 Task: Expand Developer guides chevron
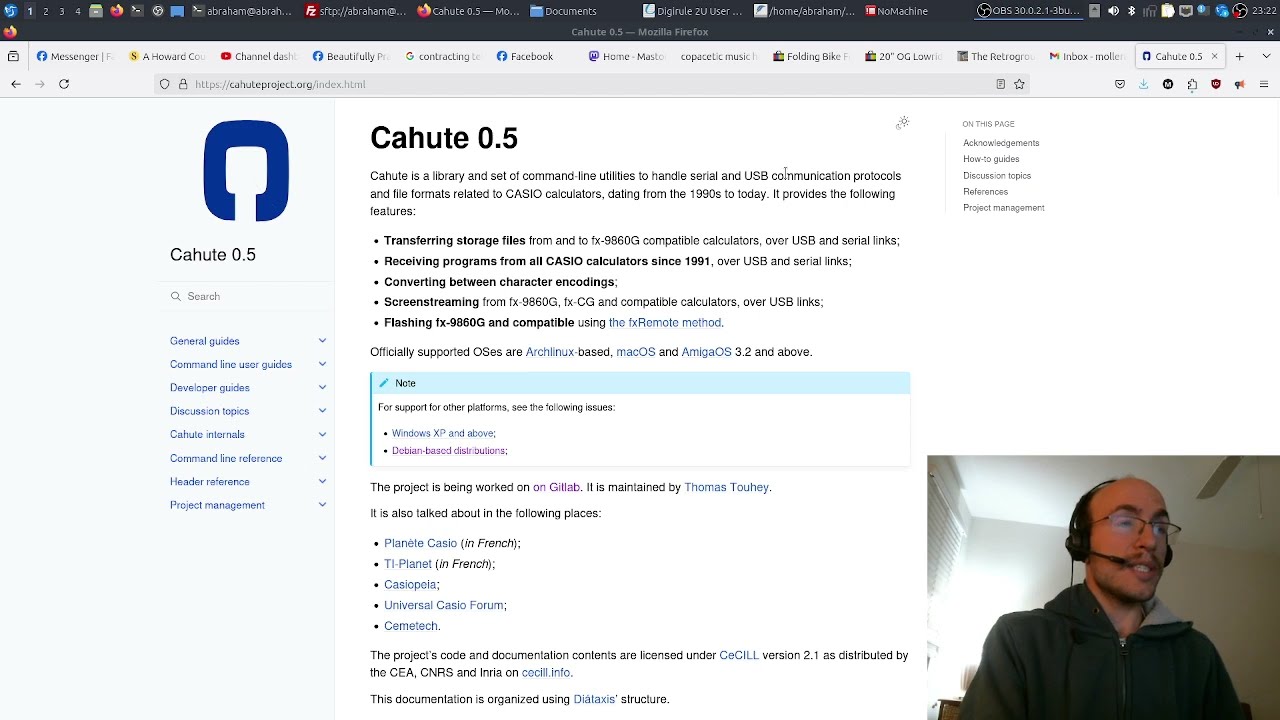322,388
